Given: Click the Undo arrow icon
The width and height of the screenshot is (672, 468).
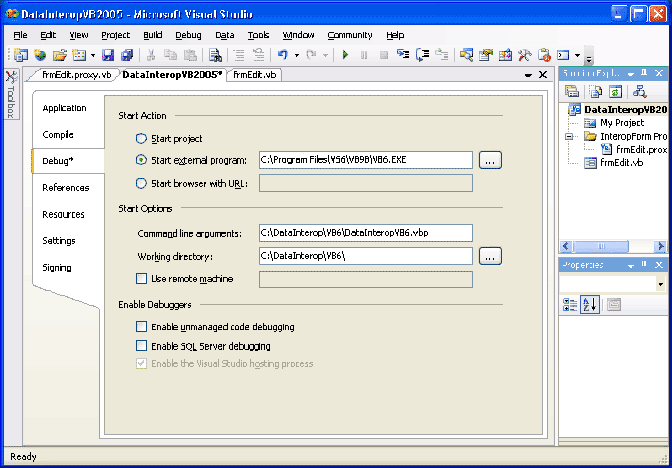Looking at the screenshot, I should (283, 55).
